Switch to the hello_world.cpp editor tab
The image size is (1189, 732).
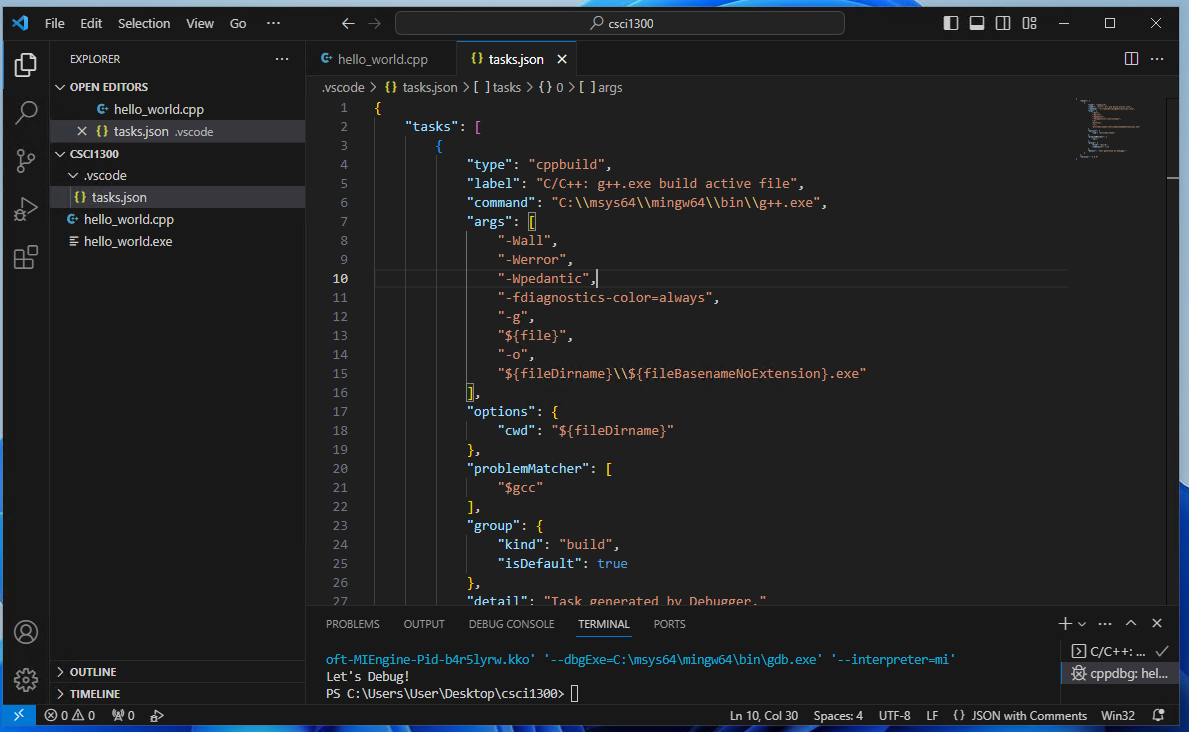381,59
